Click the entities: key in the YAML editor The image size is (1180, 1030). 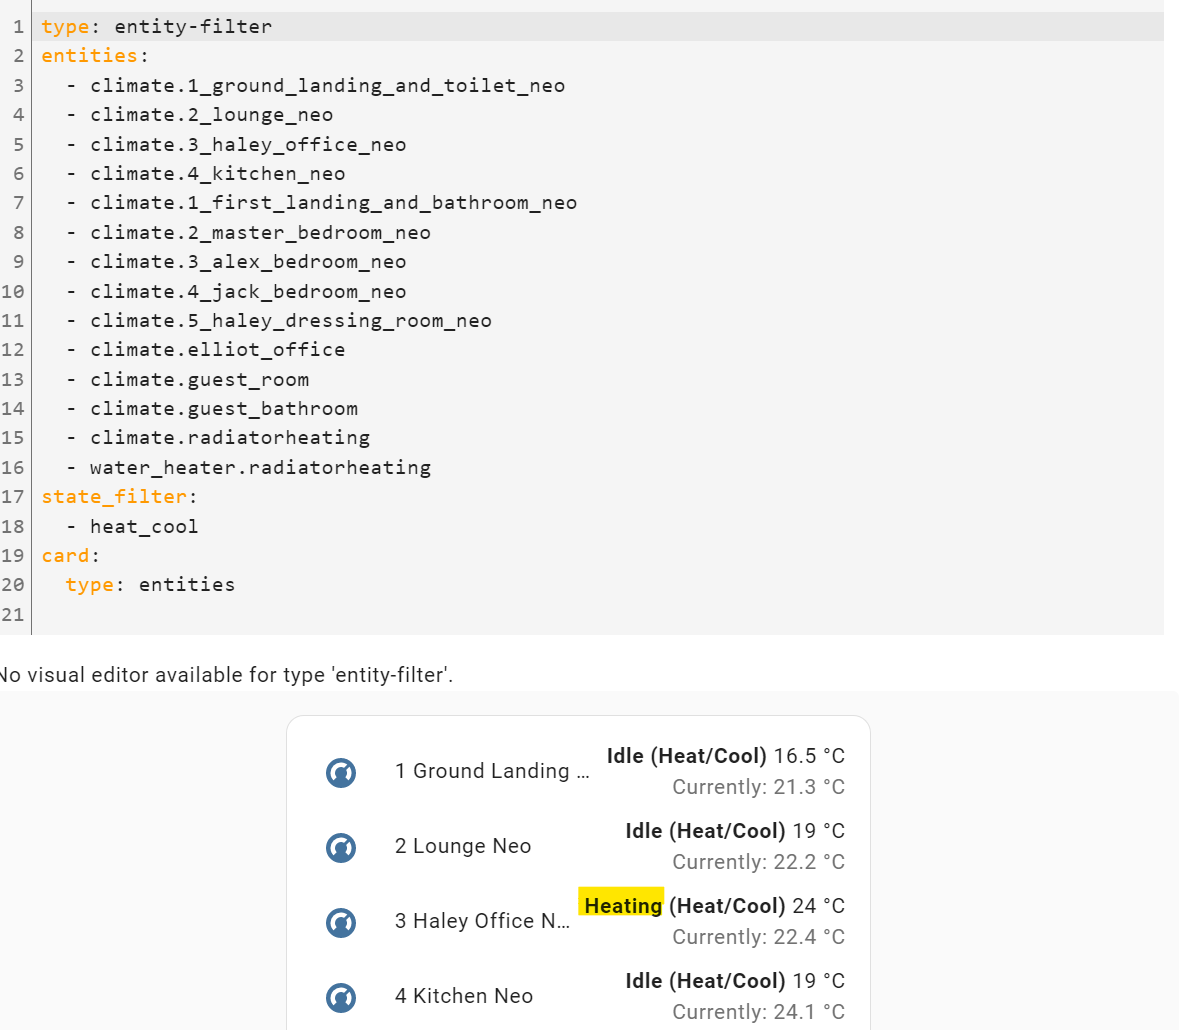click(x=90, y=56)
